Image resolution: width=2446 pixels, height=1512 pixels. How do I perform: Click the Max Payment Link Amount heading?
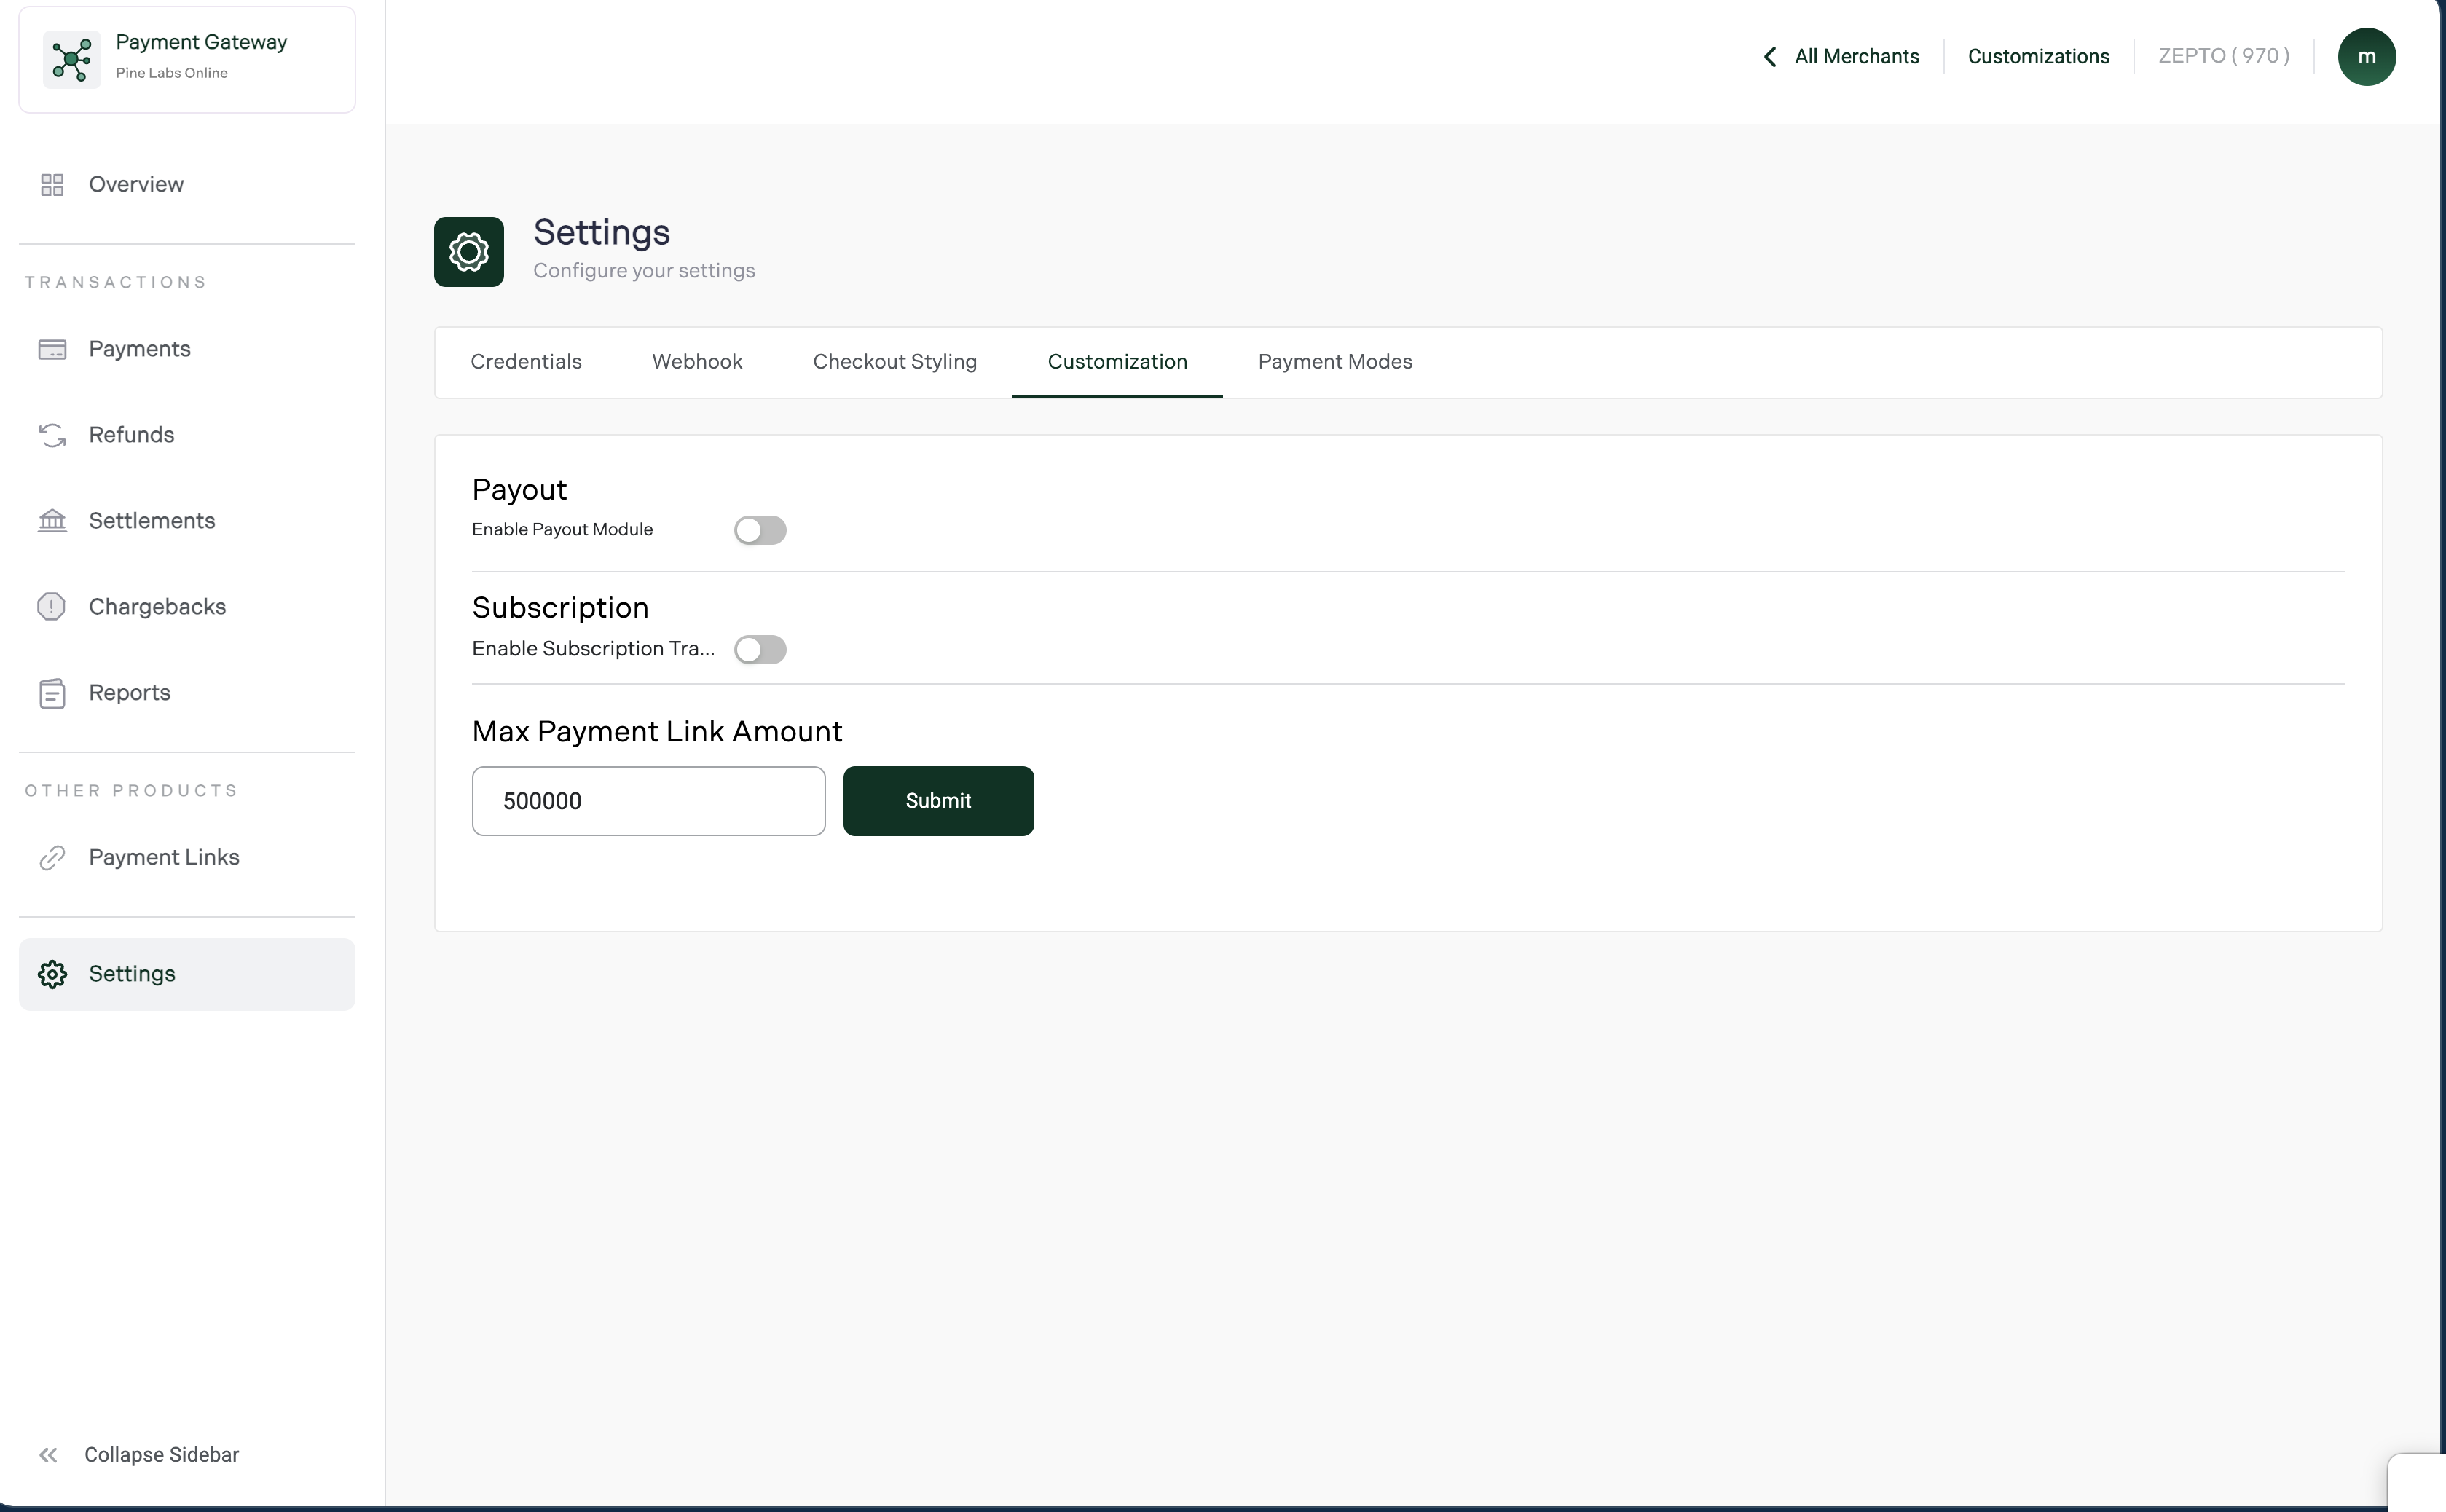click(x=657, y=732)
